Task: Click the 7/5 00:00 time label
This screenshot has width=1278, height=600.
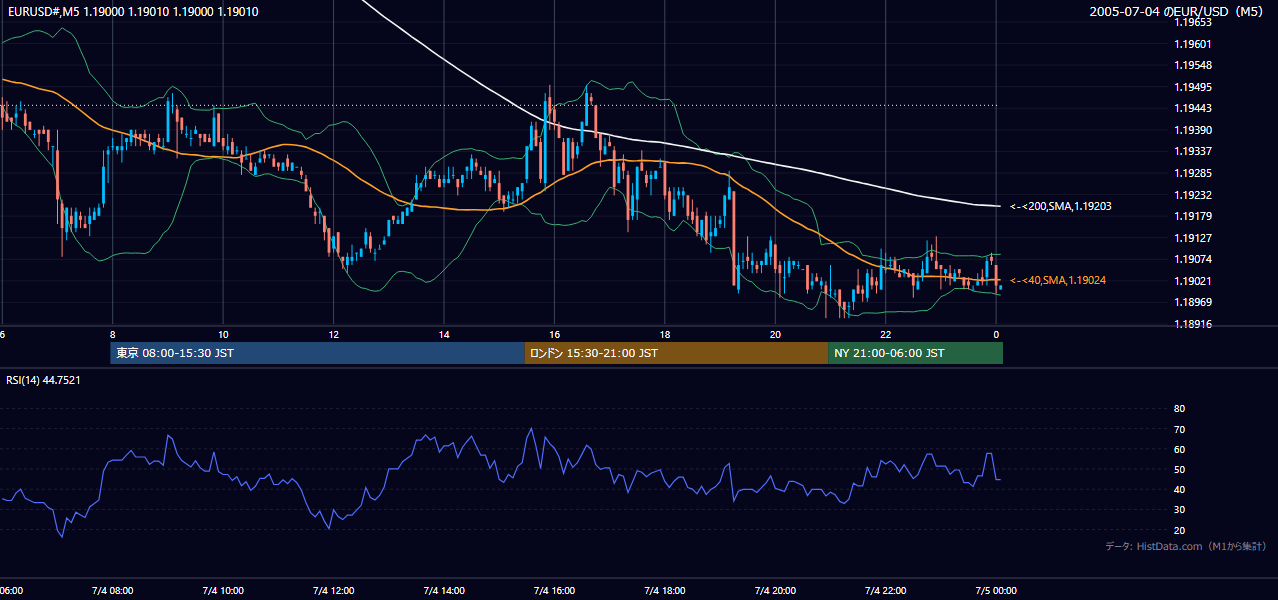Action: coord(996,590)
